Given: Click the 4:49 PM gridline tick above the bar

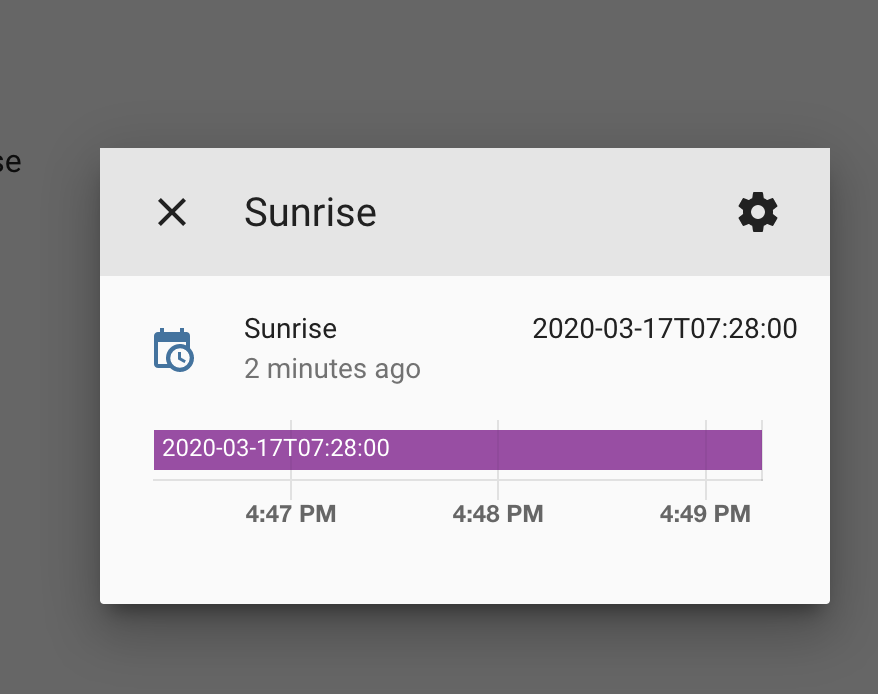Looking at the screenshot, I should [706, 425].
